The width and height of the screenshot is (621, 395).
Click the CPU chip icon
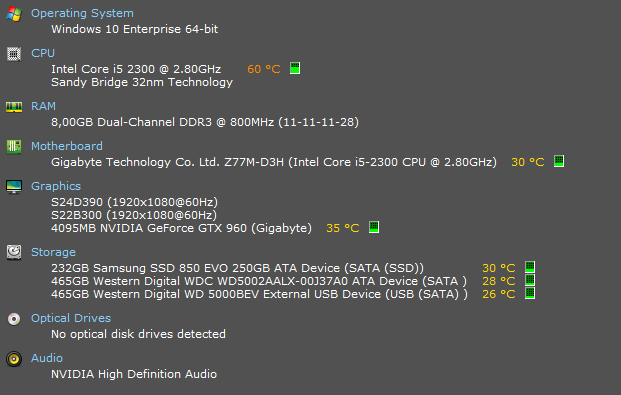pyautogui.click(x=14, y=54)
